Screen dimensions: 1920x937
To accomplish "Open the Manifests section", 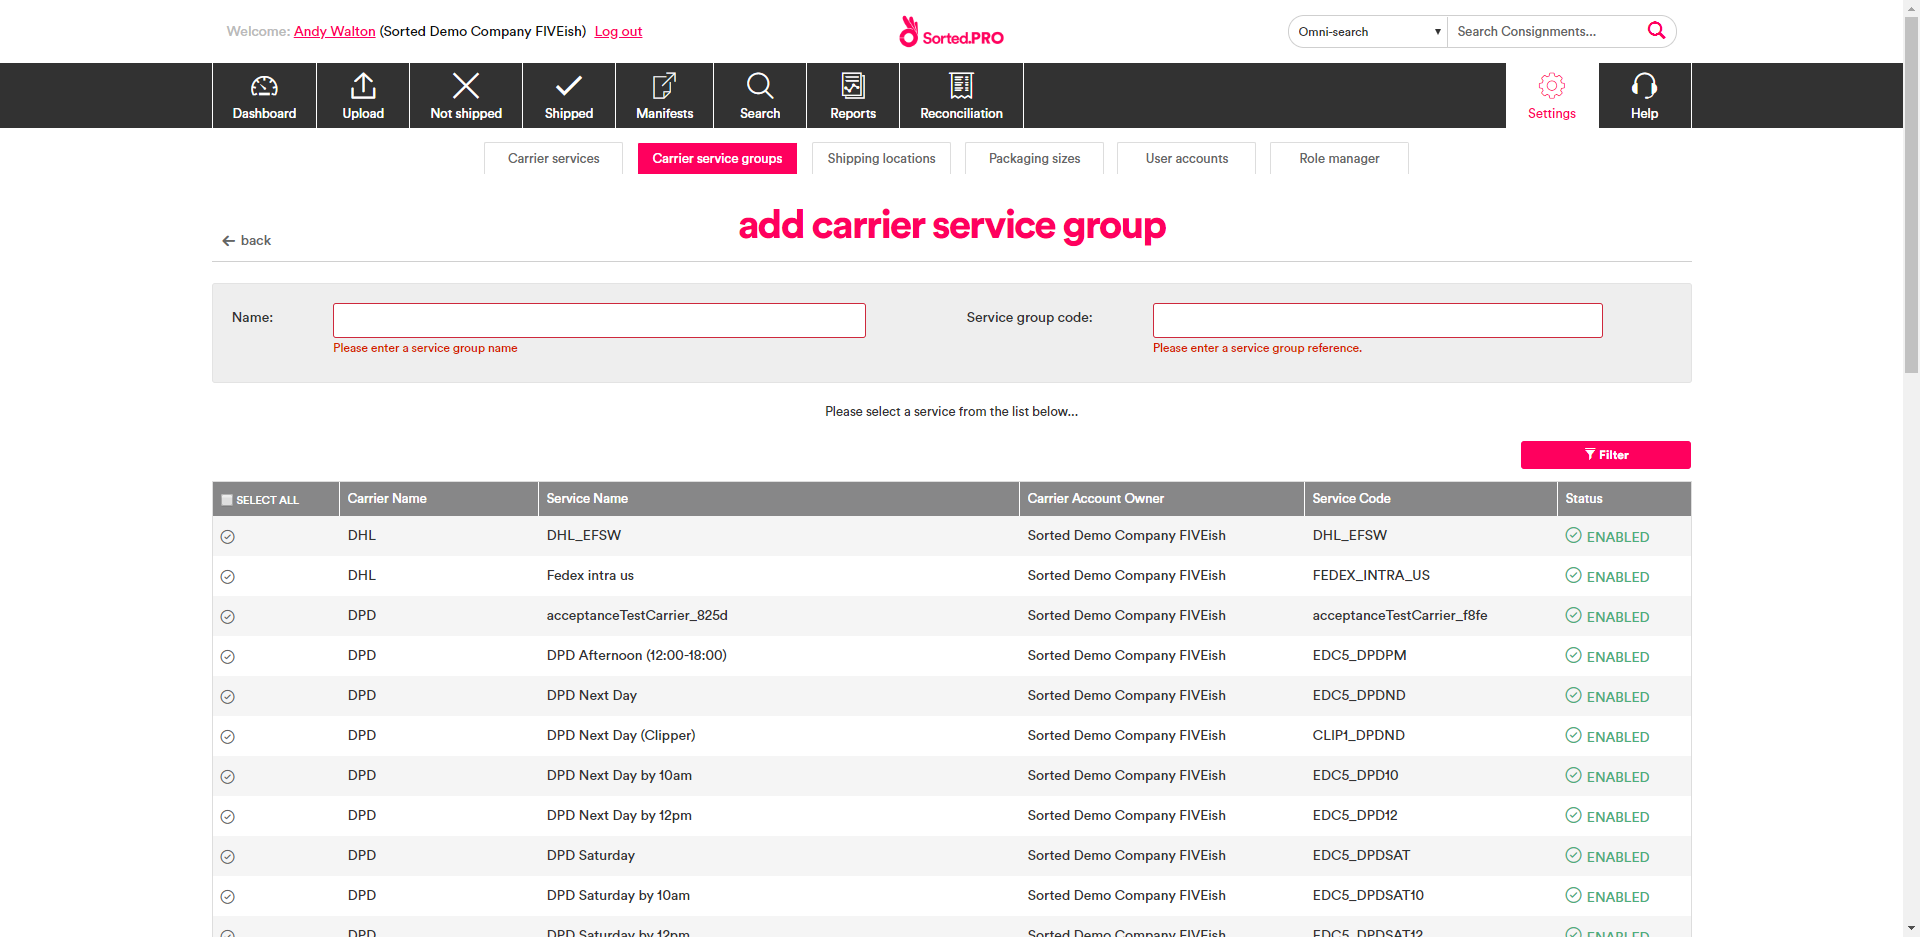I will (x=663, y=95).
